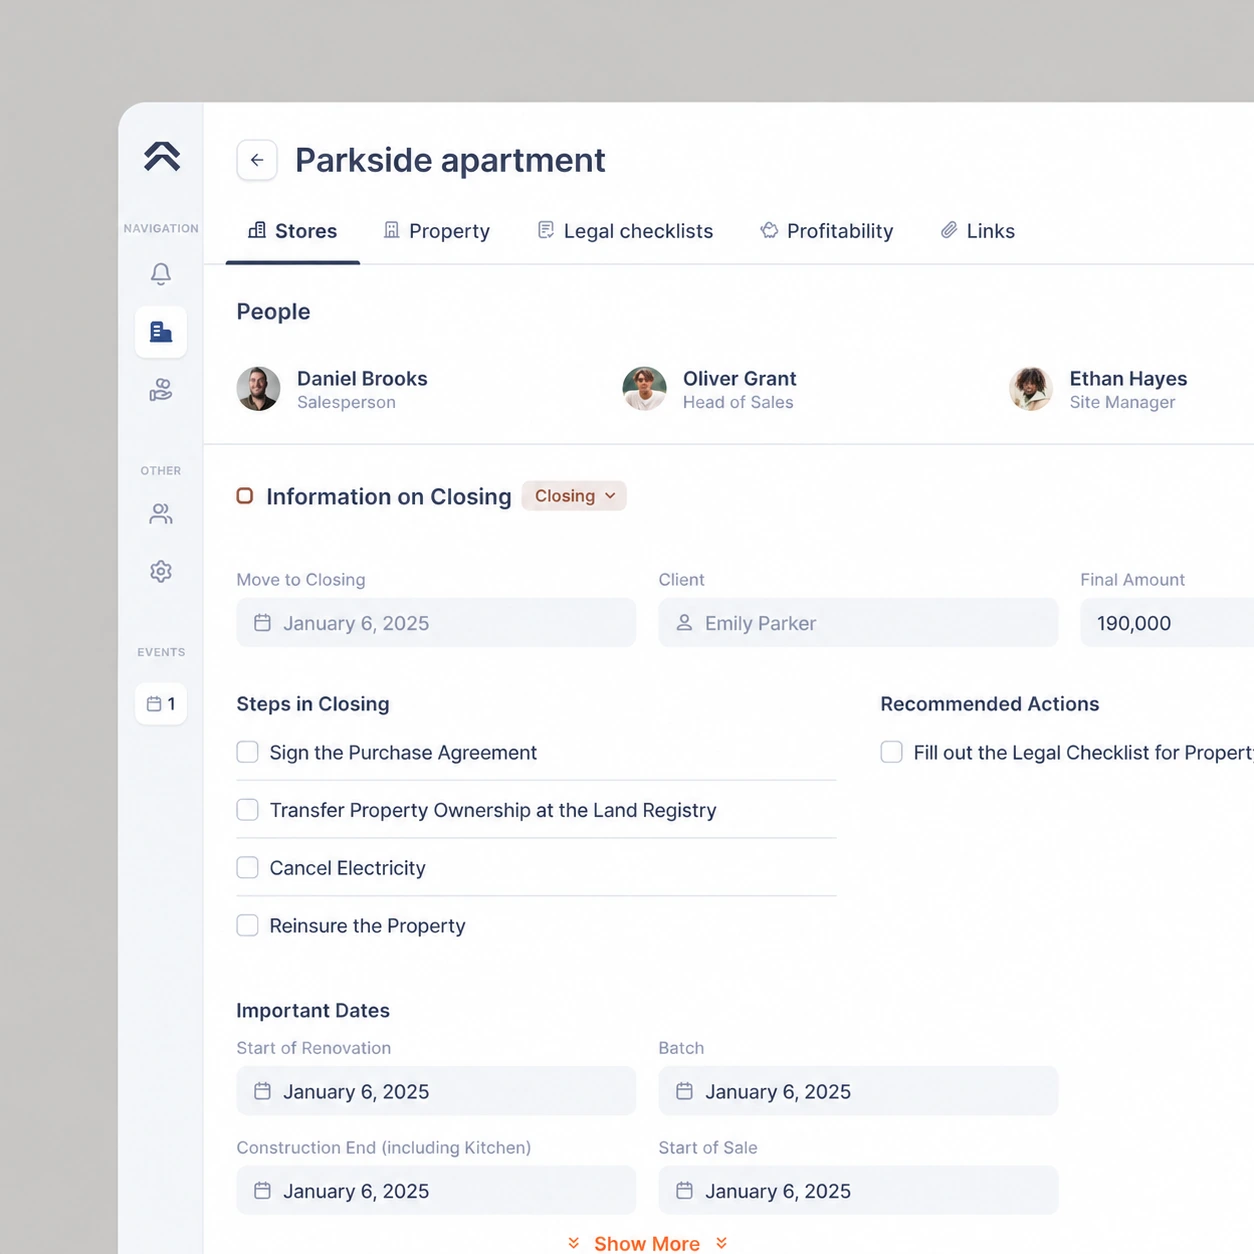This screenshot has height=1254, width=1254.
Task: Check Transfer Property Ownership at the Land Registry
Action: click(x=247, y=810)
